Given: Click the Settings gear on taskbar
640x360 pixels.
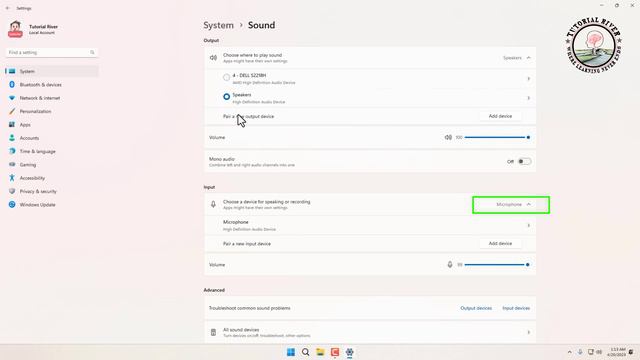Looking at the screenshot, I should coord(349,352).
